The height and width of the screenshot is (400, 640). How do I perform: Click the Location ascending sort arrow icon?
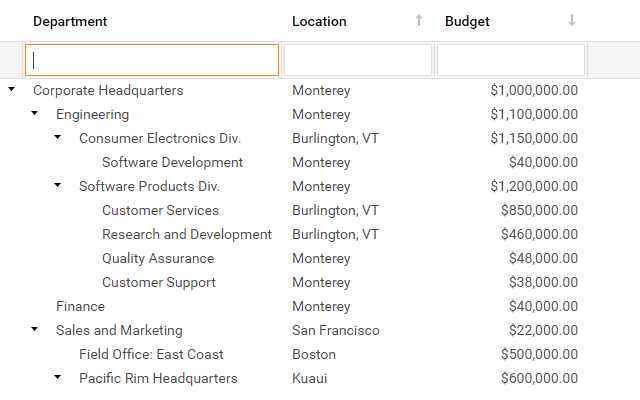(419, 21)
